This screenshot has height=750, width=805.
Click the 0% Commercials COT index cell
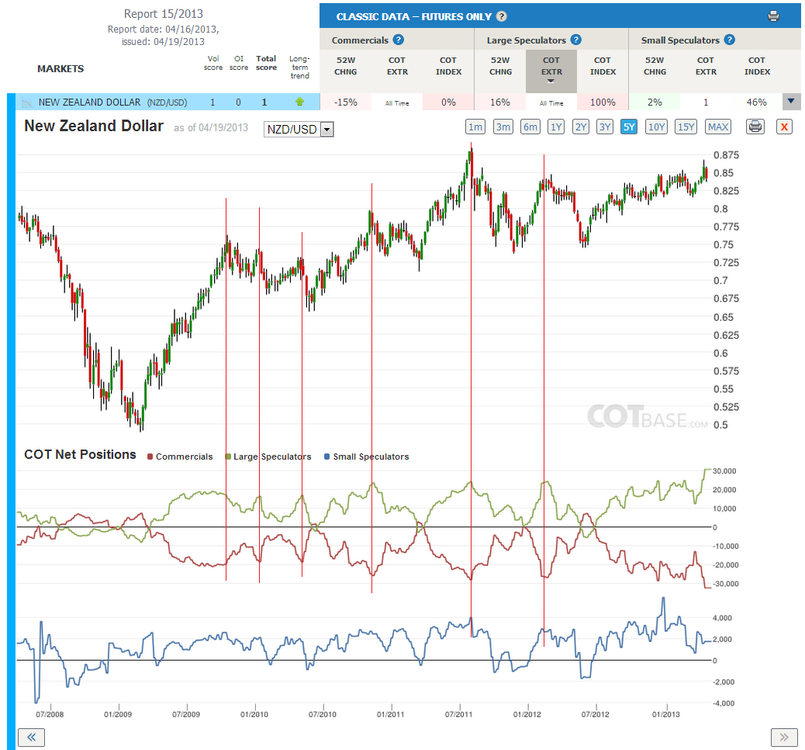pyautogui.click(x=448, y=102)
